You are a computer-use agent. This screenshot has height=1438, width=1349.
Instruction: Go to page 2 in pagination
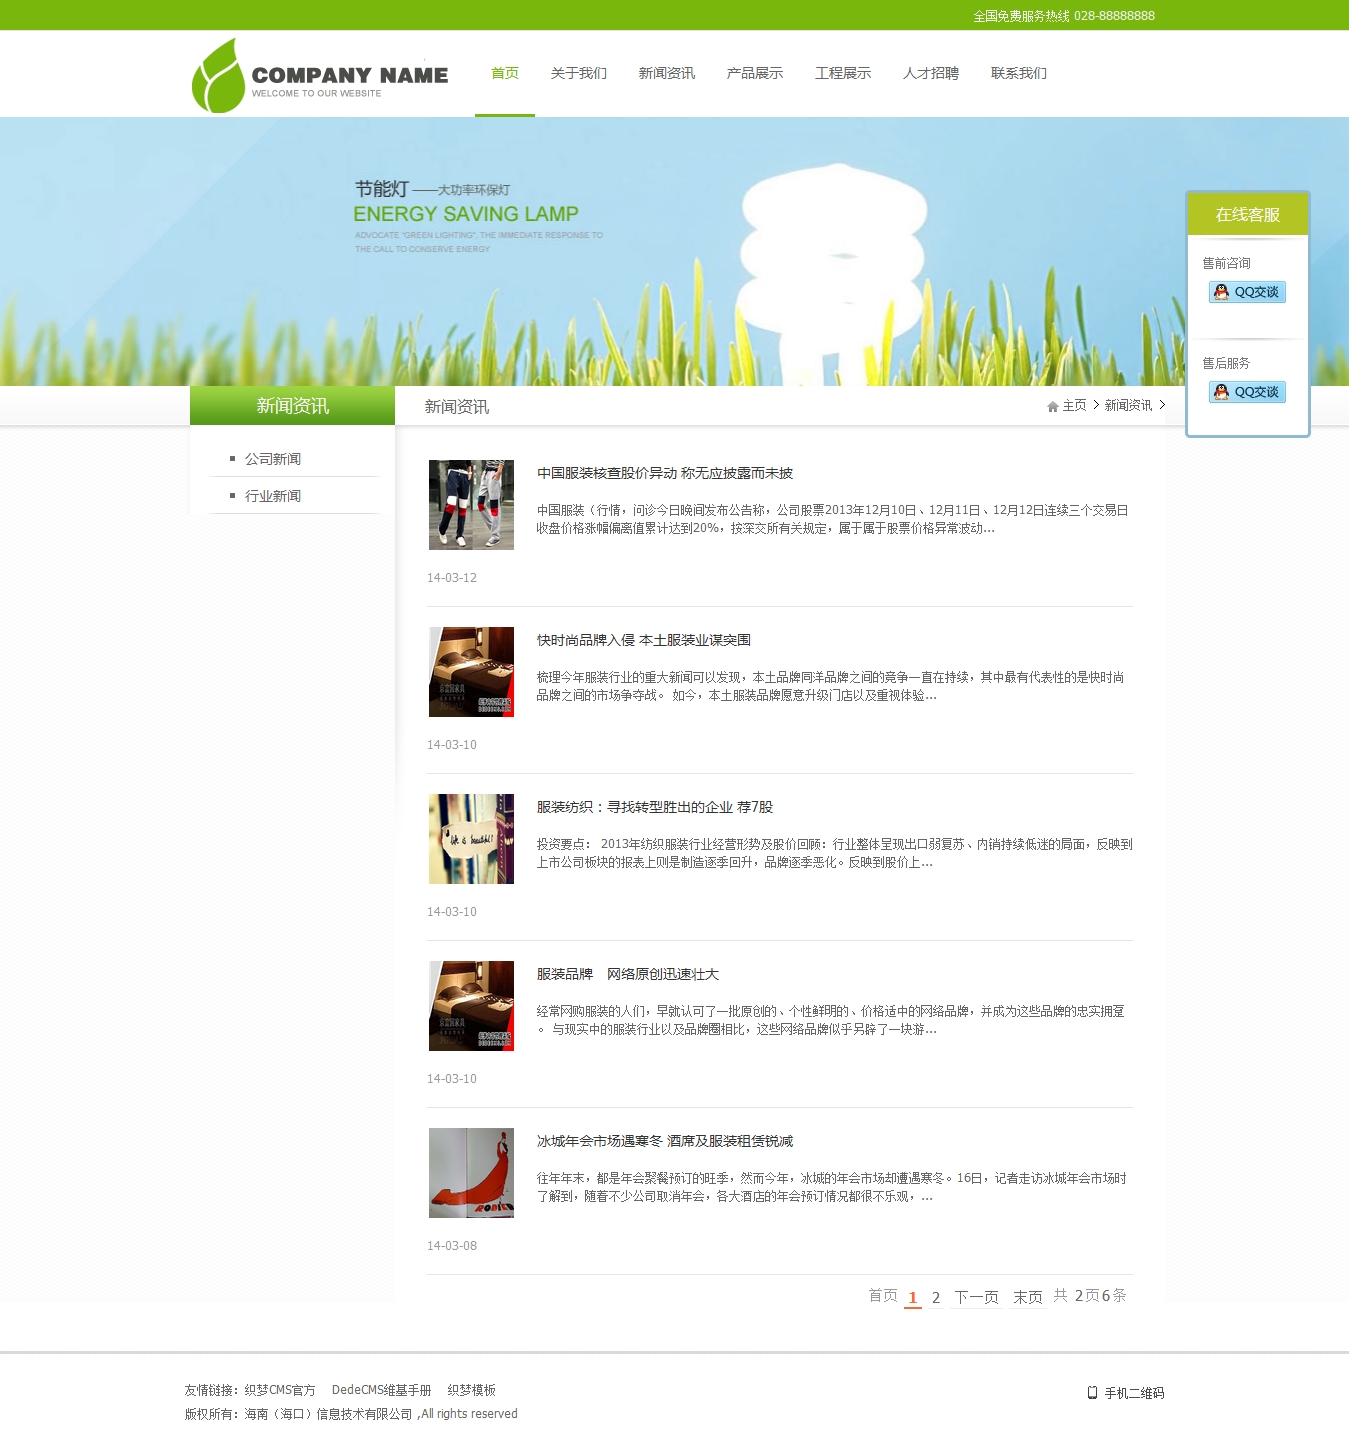click(x=935, y=1297)
